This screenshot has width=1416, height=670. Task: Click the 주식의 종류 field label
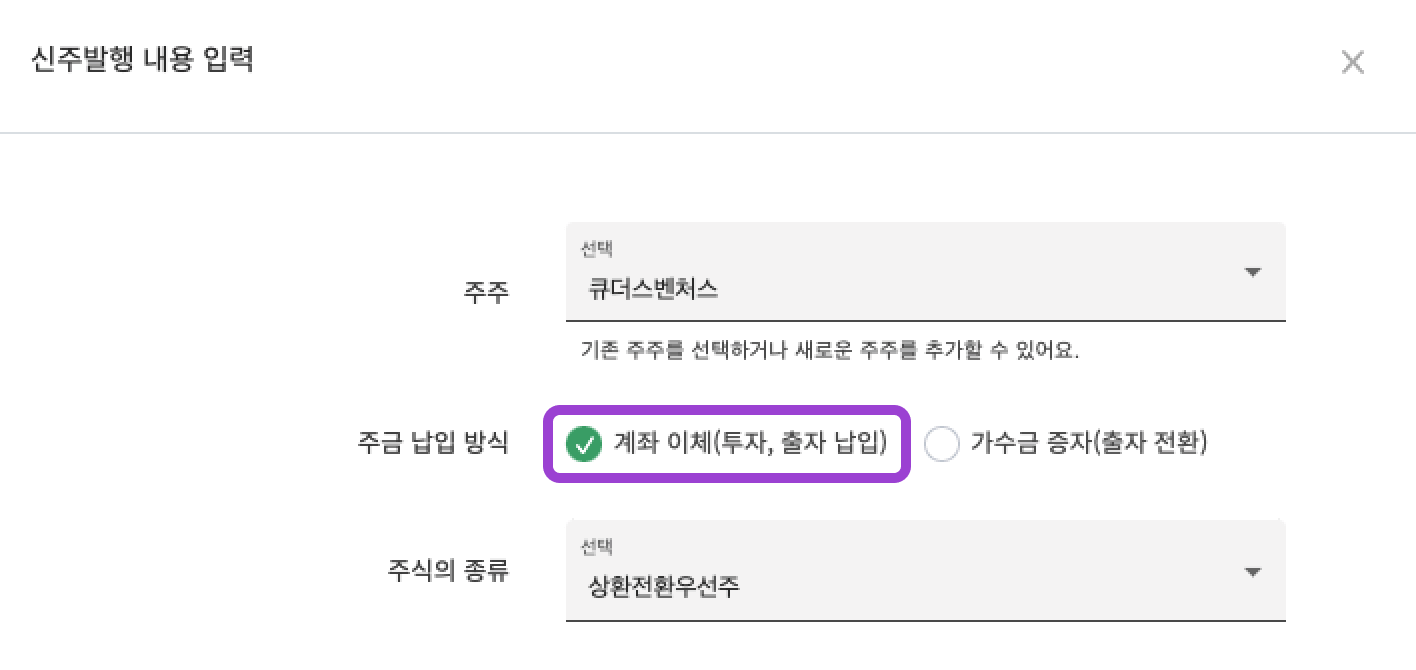tap(448, 570)
